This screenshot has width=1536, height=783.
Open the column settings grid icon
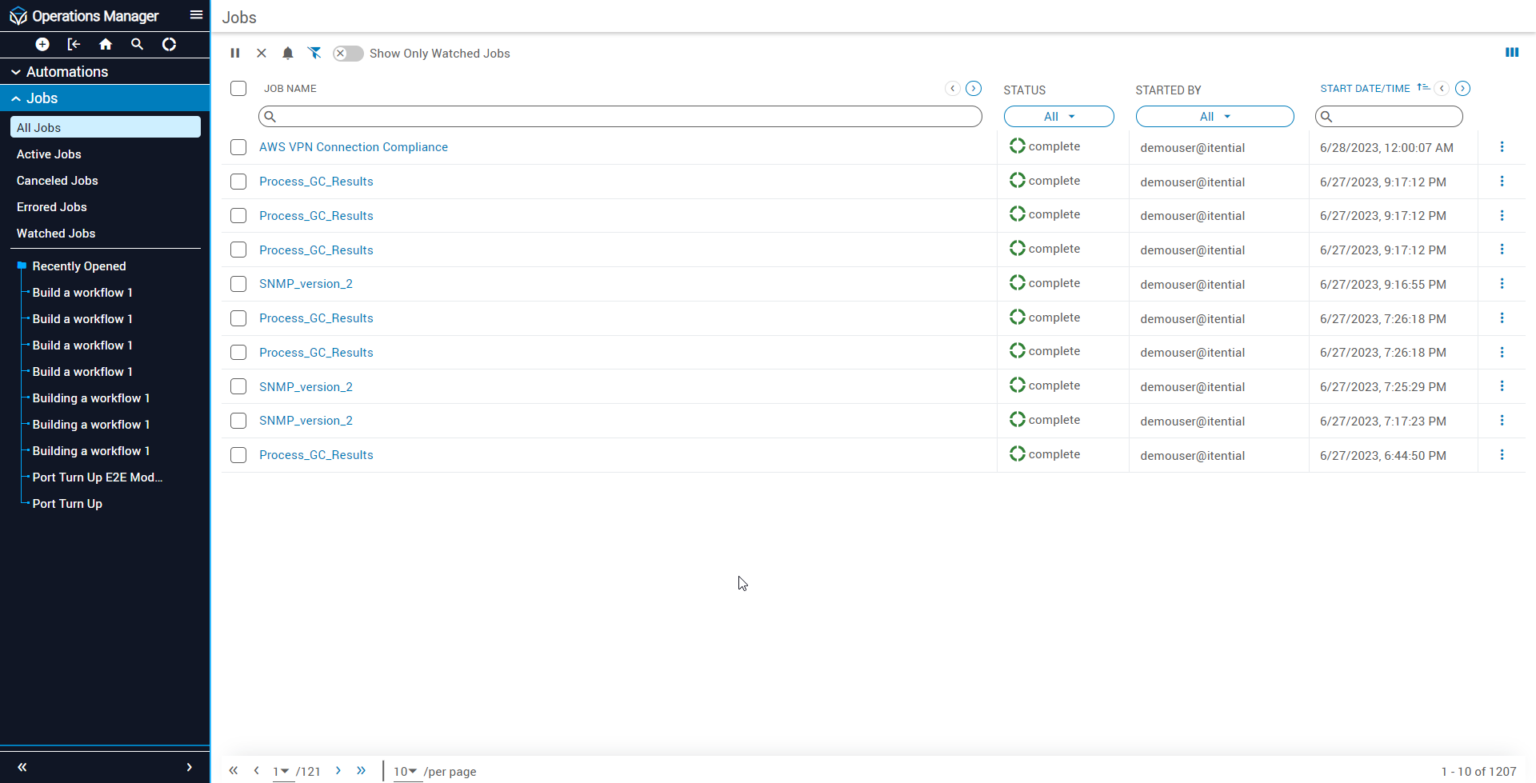click(1512, 52)
